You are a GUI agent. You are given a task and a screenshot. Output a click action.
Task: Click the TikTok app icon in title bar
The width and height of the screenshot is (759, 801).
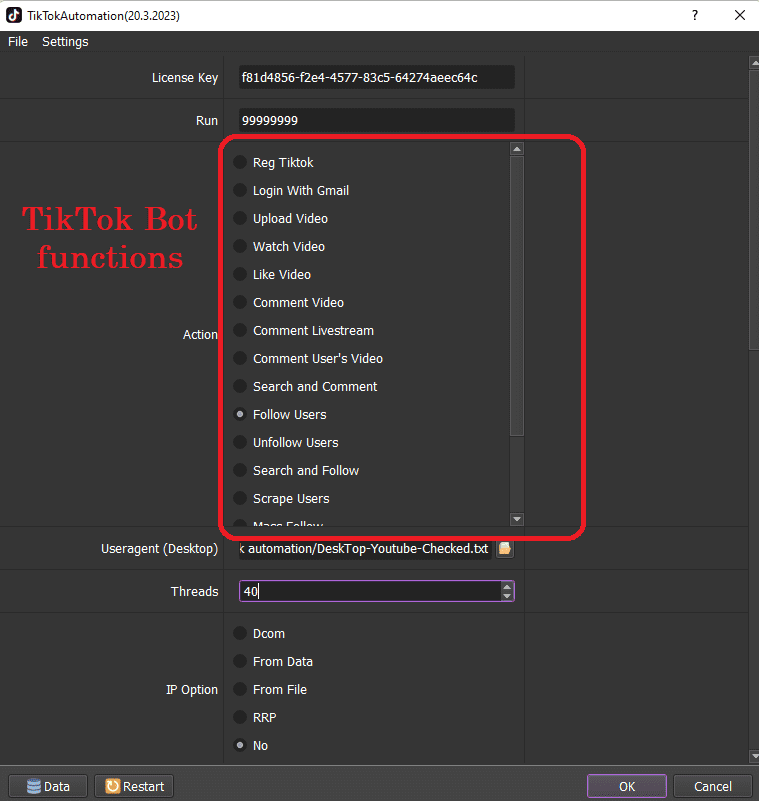(14, 15)
